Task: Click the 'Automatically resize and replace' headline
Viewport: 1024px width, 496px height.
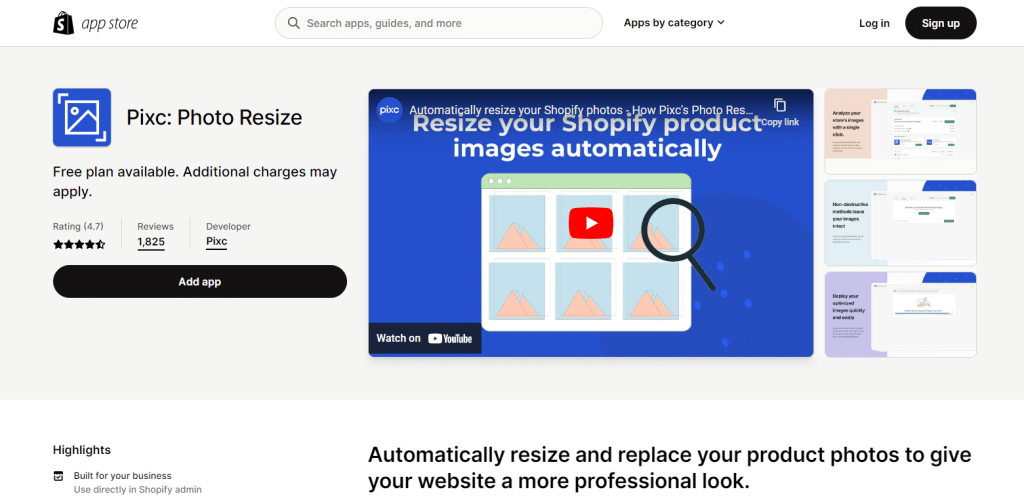Action: 670,468
